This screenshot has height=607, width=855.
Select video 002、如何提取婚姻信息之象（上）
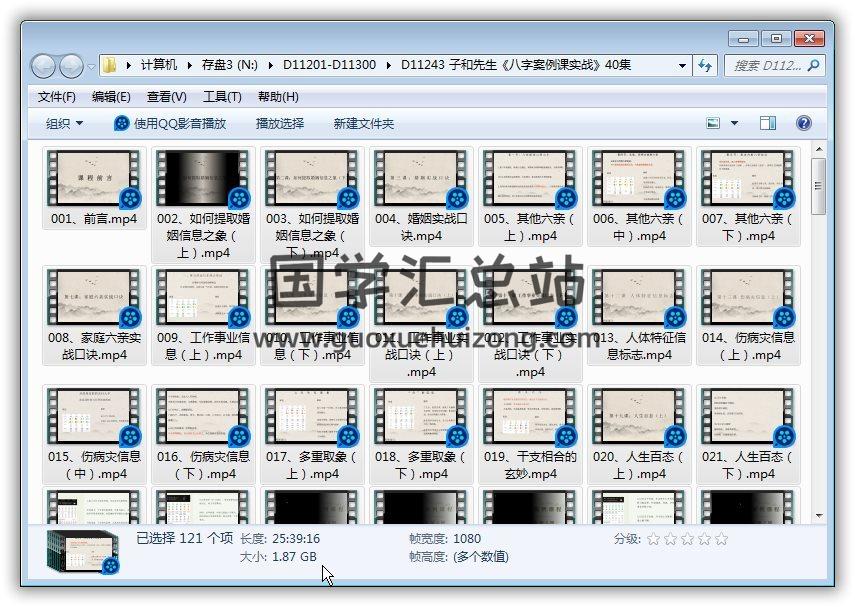coord(203,205)
